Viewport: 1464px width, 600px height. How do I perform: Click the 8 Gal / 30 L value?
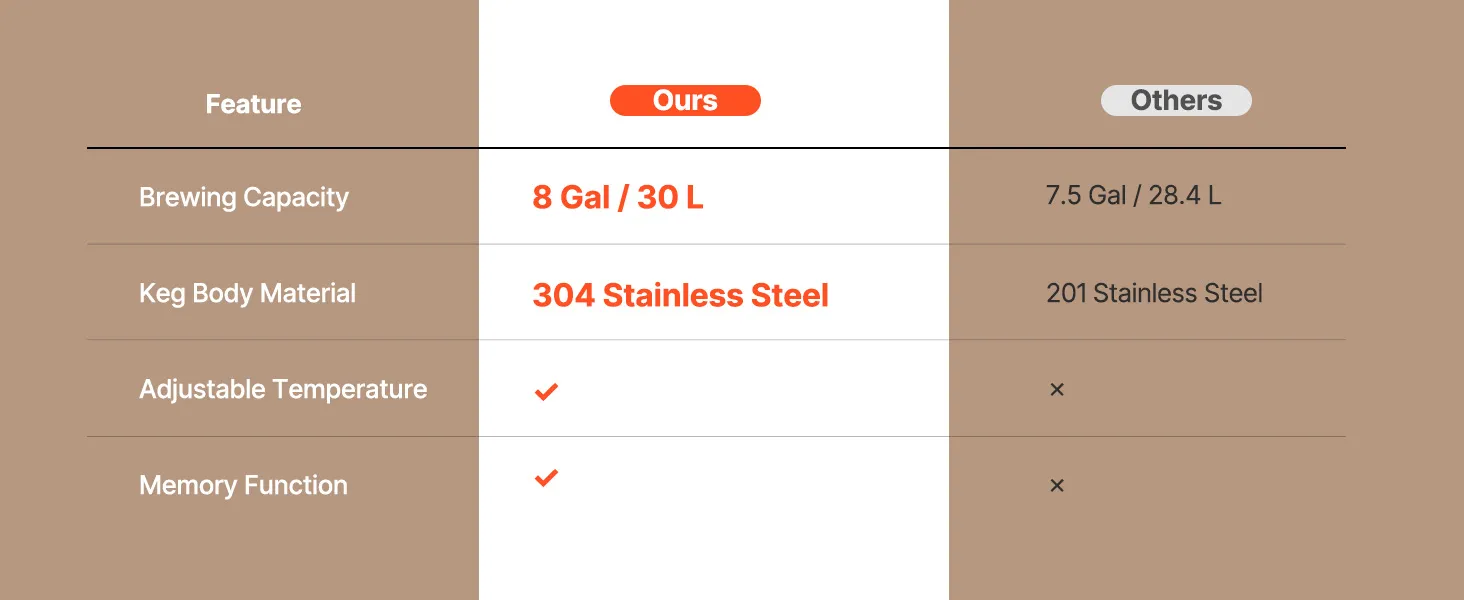(x=617, y=197)
